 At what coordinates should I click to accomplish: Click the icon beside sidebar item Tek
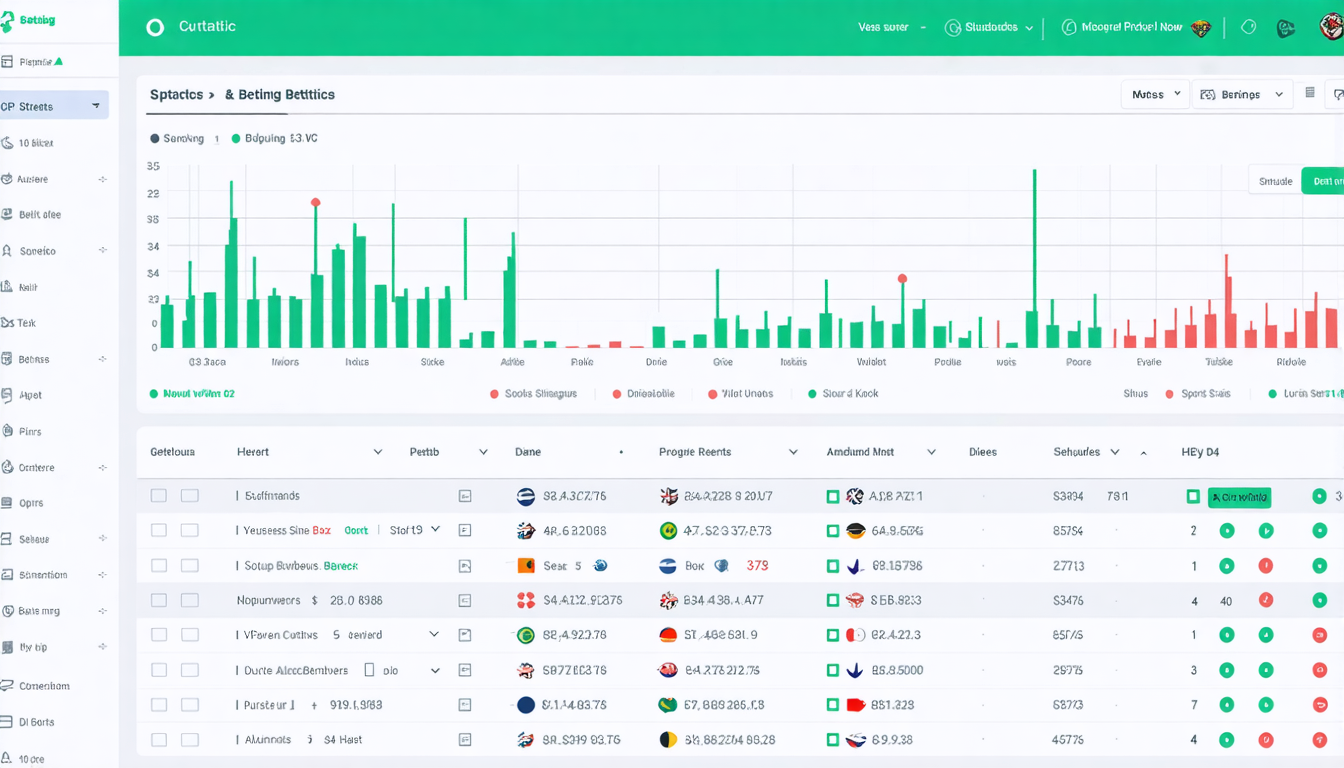[x=7, y=323]
